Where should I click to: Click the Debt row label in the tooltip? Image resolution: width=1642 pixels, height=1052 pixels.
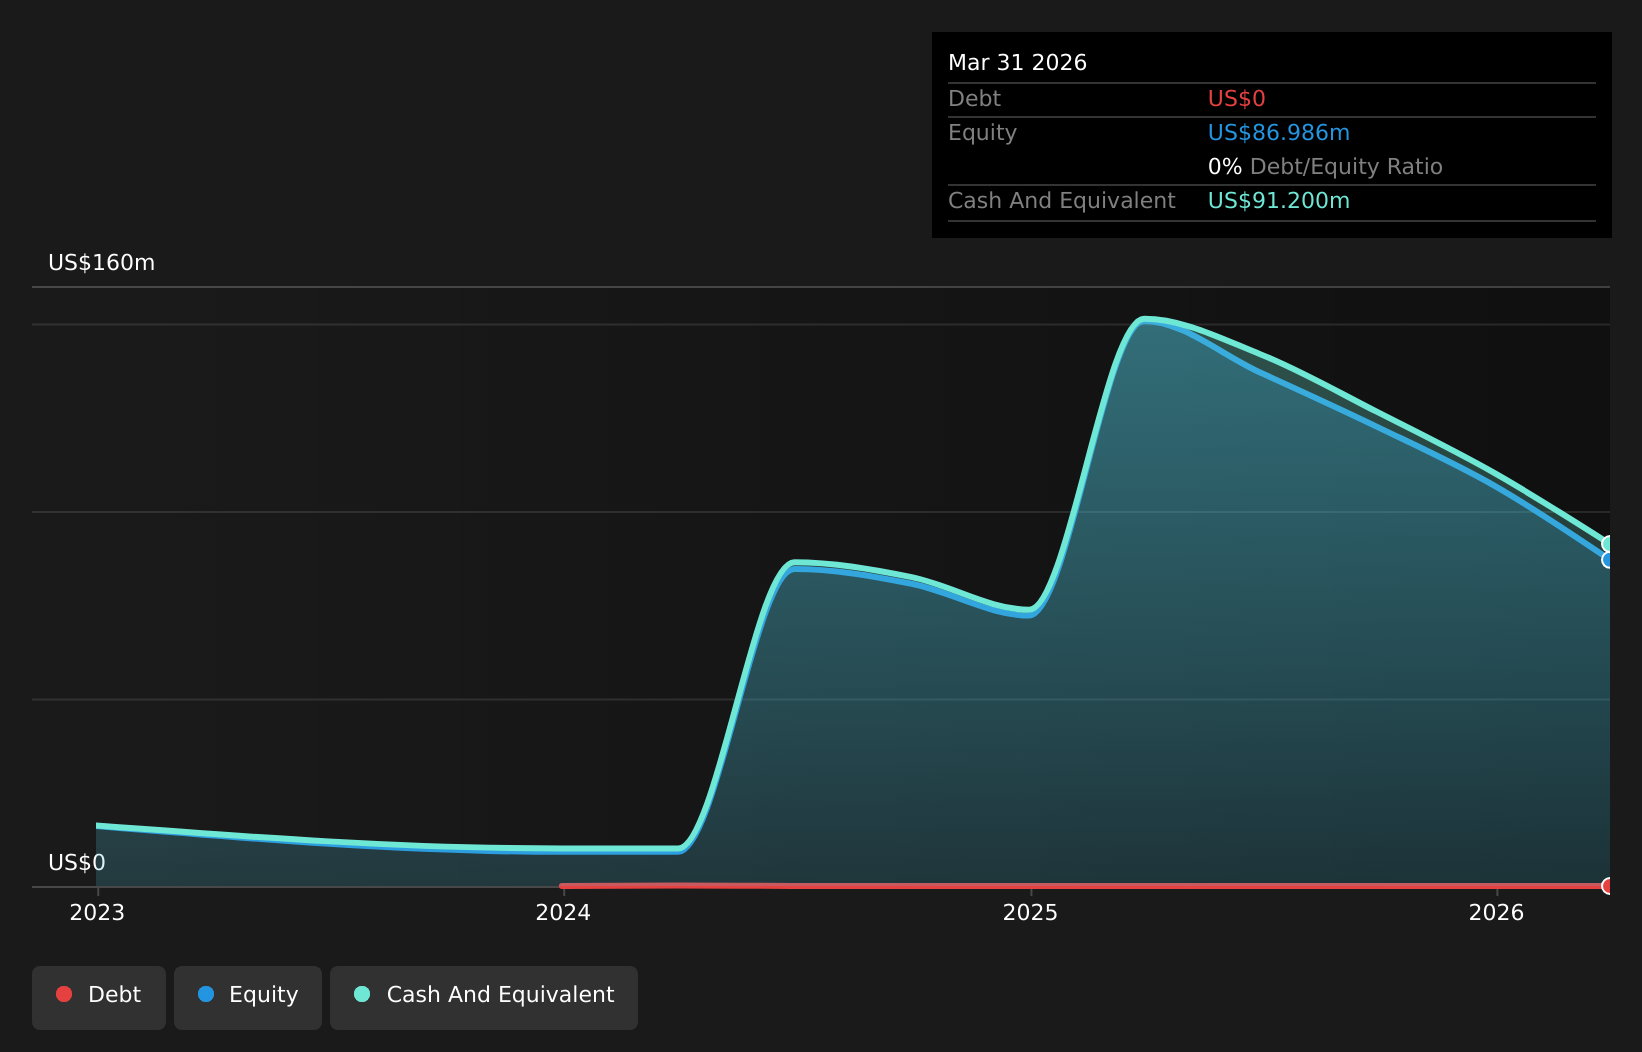(974, 99)
